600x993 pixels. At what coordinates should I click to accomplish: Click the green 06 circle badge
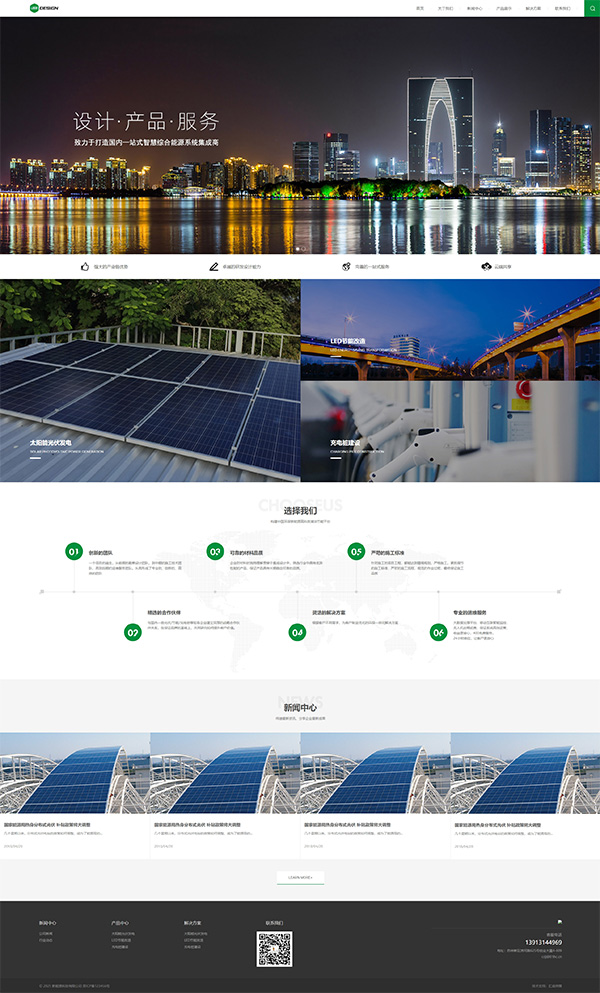(x=438, y=632)
